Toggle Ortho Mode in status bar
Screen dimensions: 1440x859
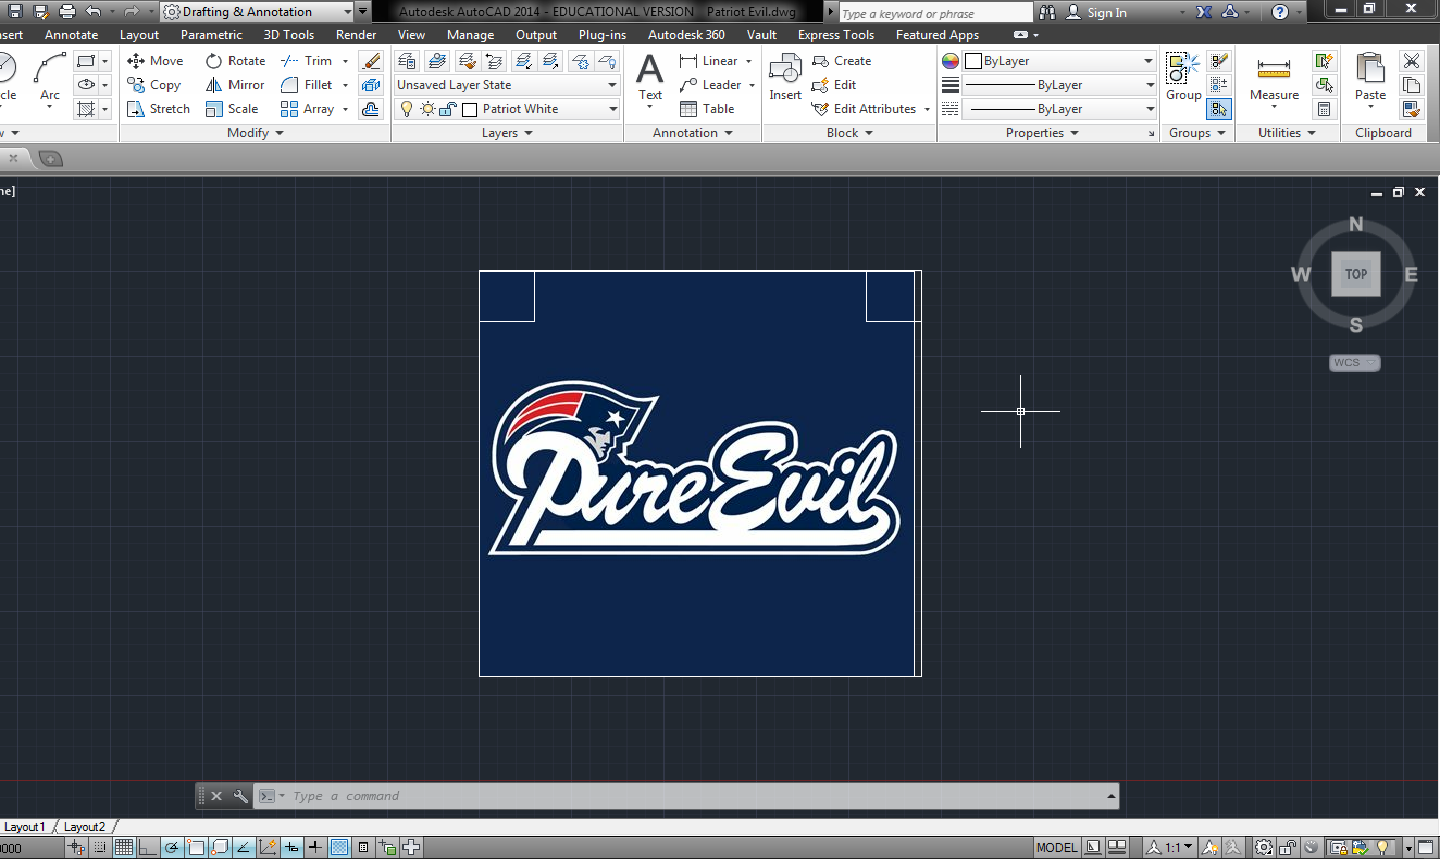148,848
